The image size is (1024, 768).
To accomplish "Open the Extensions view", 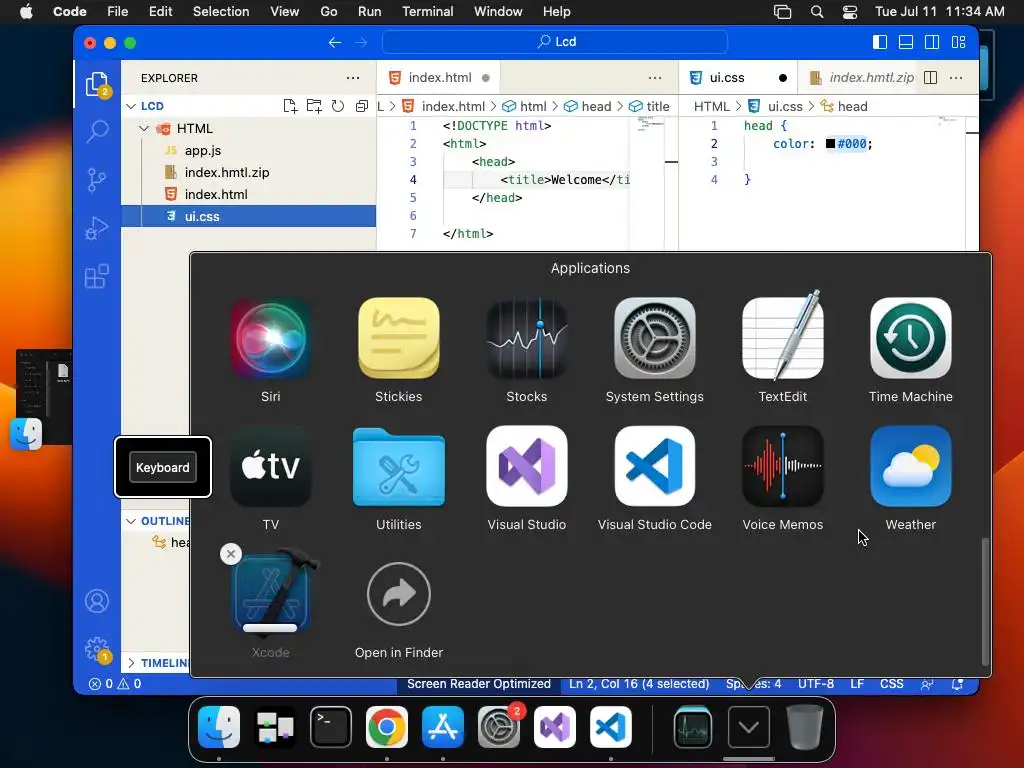I will coord(97,276).
